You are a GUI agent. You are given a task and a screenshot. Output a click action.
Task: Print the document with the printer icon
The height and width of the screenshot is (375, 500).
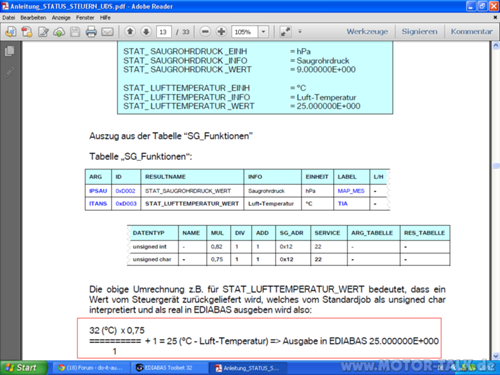[91, 32]
